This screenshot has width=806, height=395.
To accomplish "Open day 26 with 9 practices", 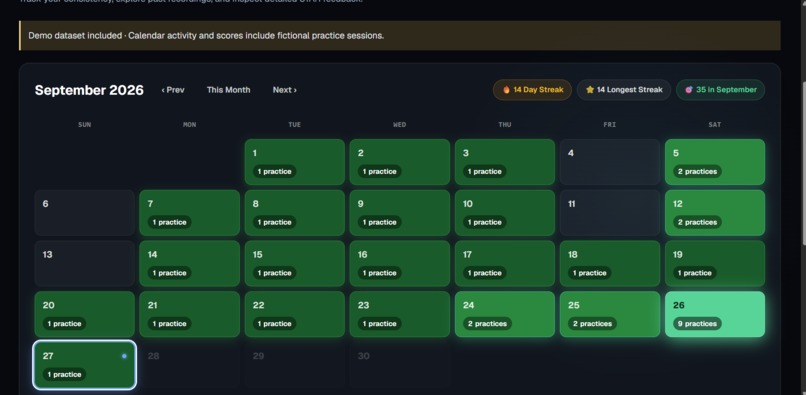I will (715, 314).
